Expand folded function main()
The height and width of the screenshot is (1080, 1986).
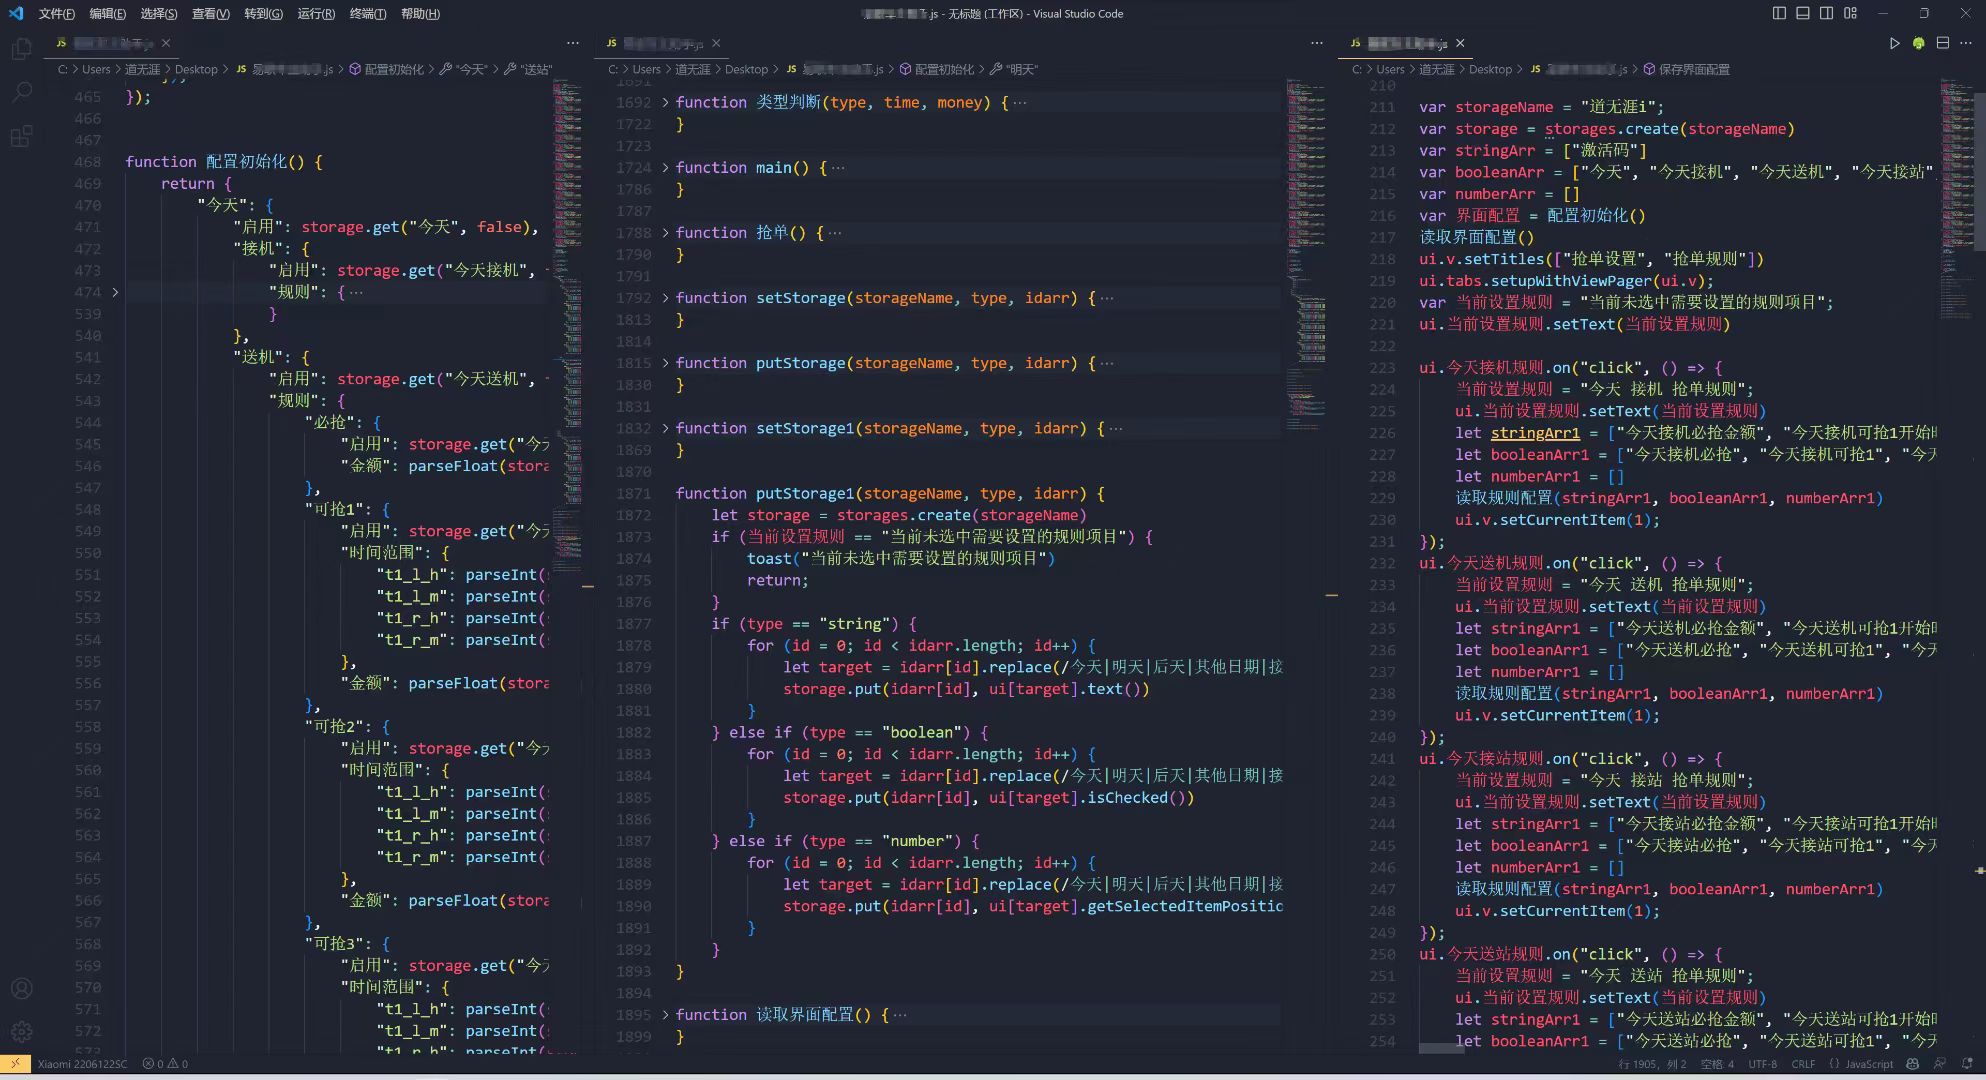pyautogui.click(x=665, y=168)
